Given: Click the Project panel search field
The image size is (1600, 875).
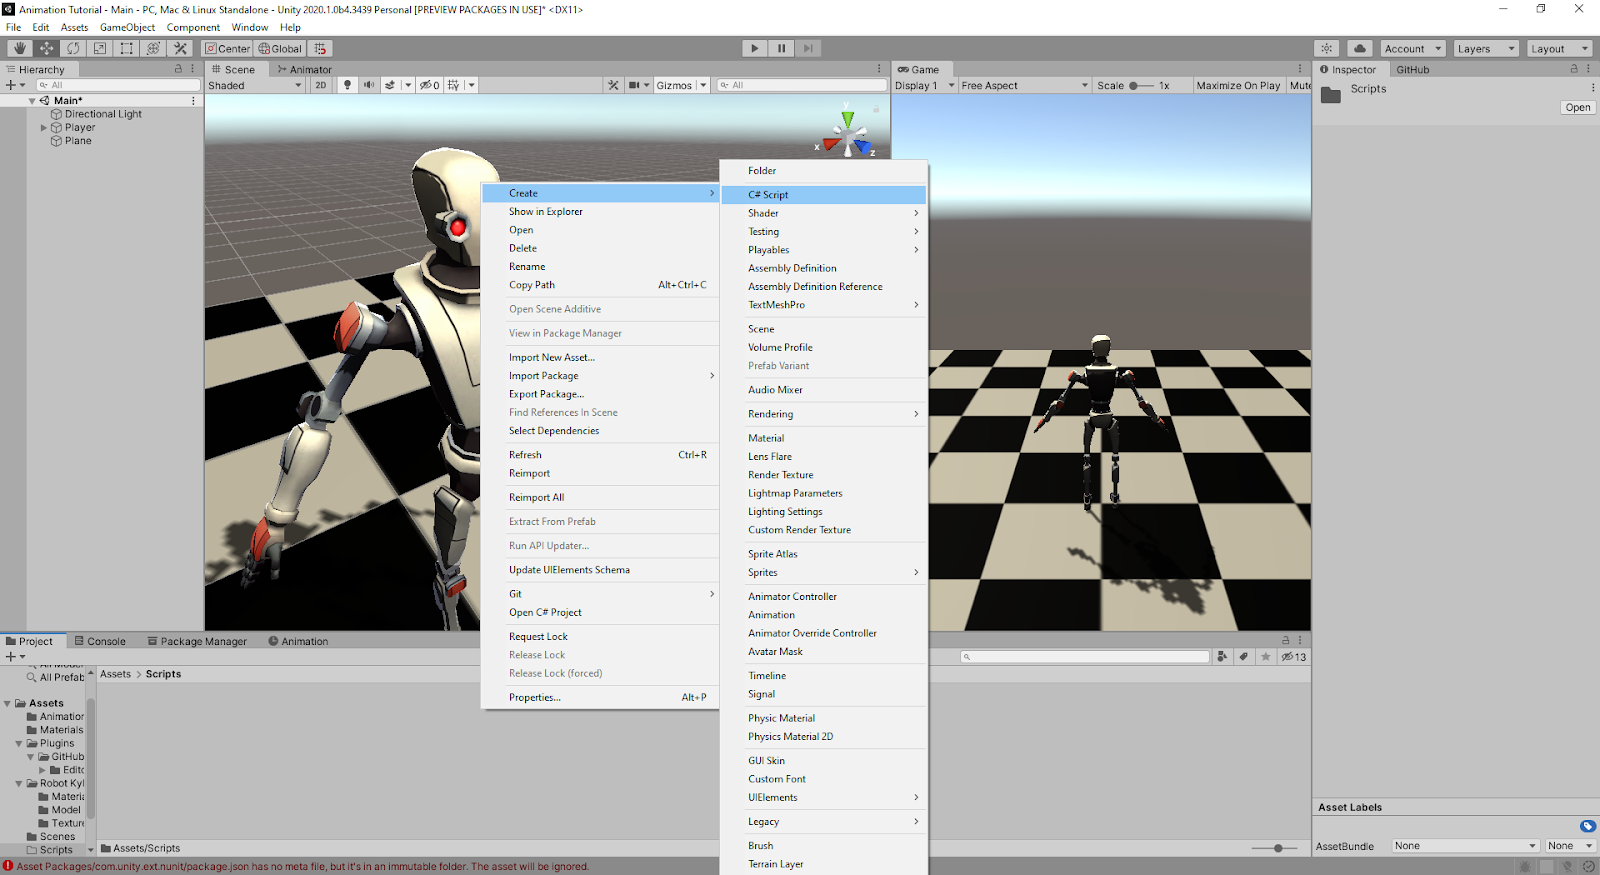Looking at the screenshot, I should coord(1085,657).
